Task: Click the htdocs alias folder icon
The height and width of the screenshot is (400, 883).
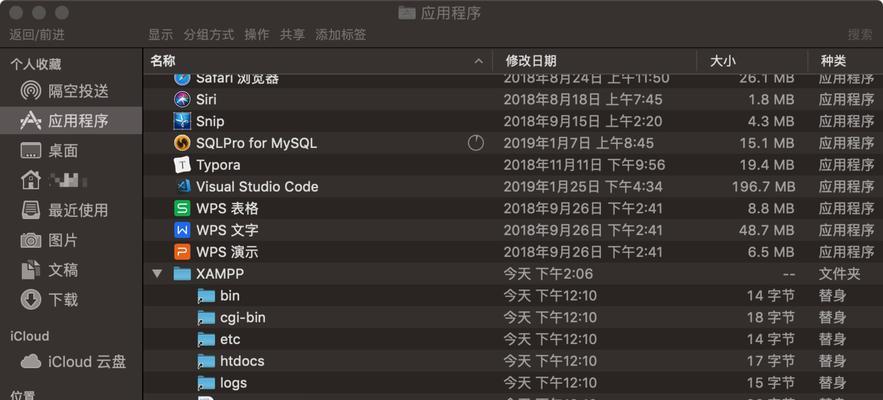Action: click(207, 361)
